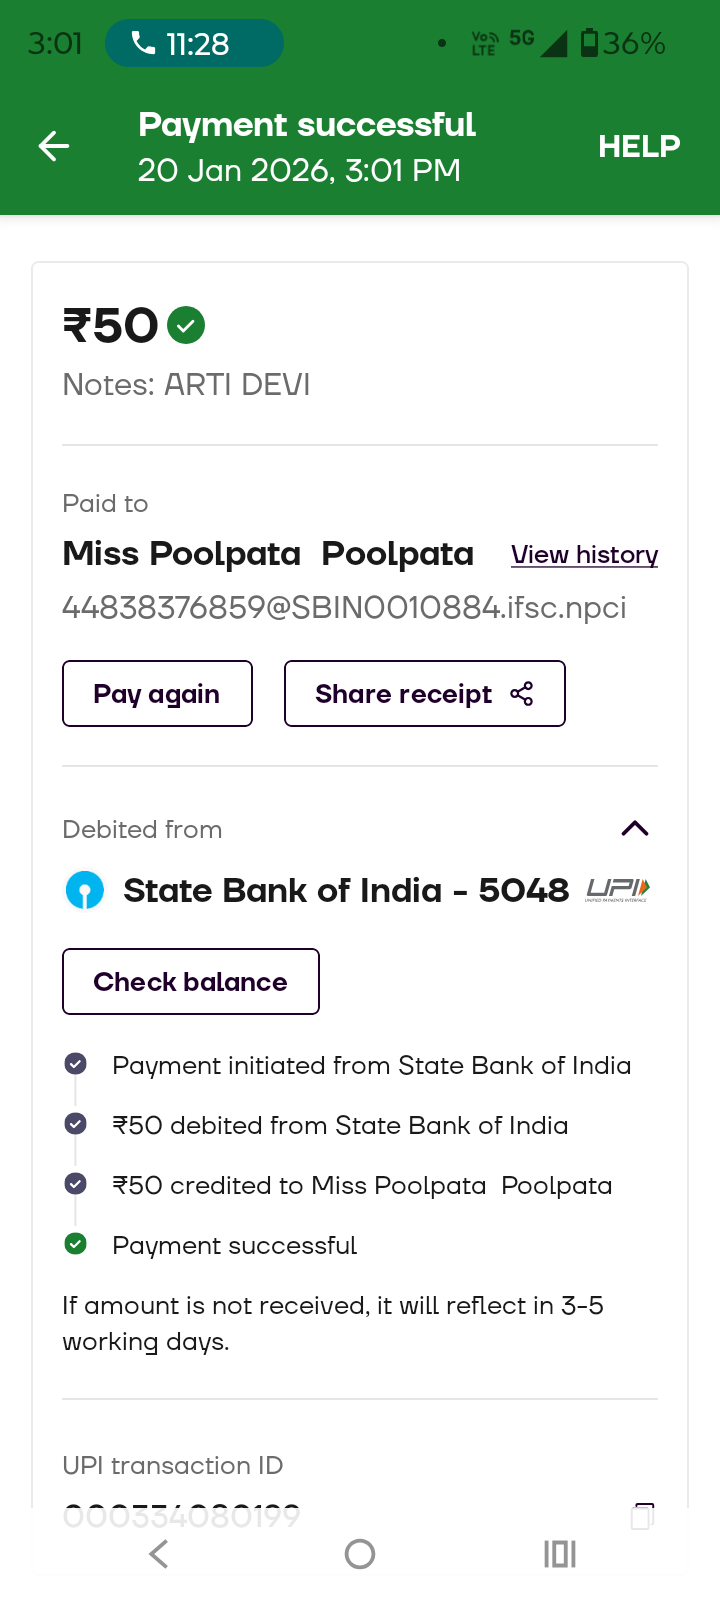Collapse the Debited from section
Viewport: 720px width, 1600px height.
(x=635, y=828)
